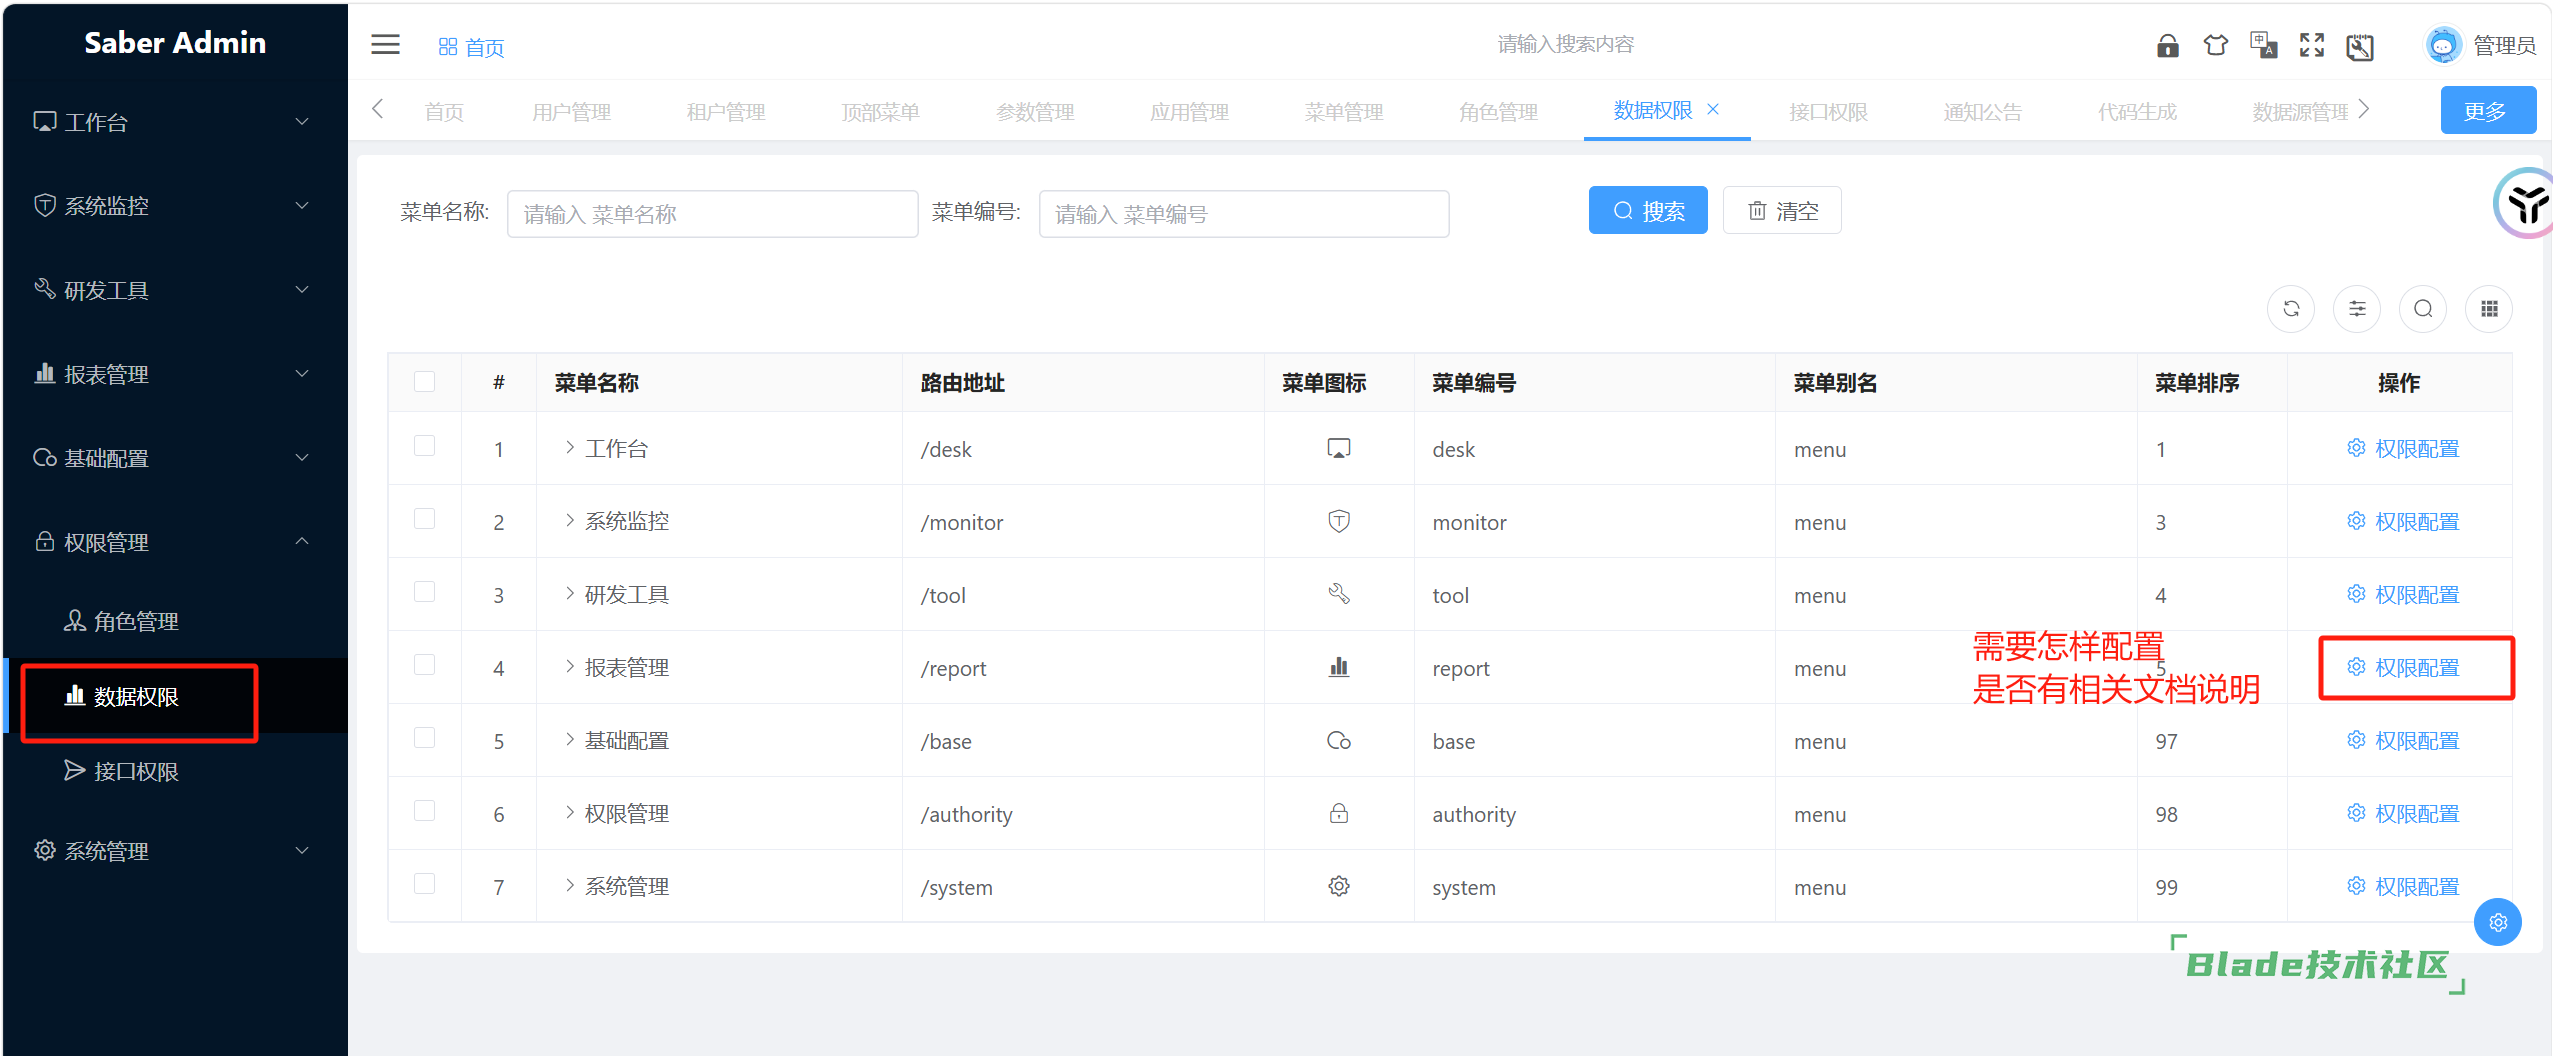This screenshot has height=1056, width=2553.
Task: Open the theme shirt icon
Action: pyautogui.click(x=2215, y=46)
